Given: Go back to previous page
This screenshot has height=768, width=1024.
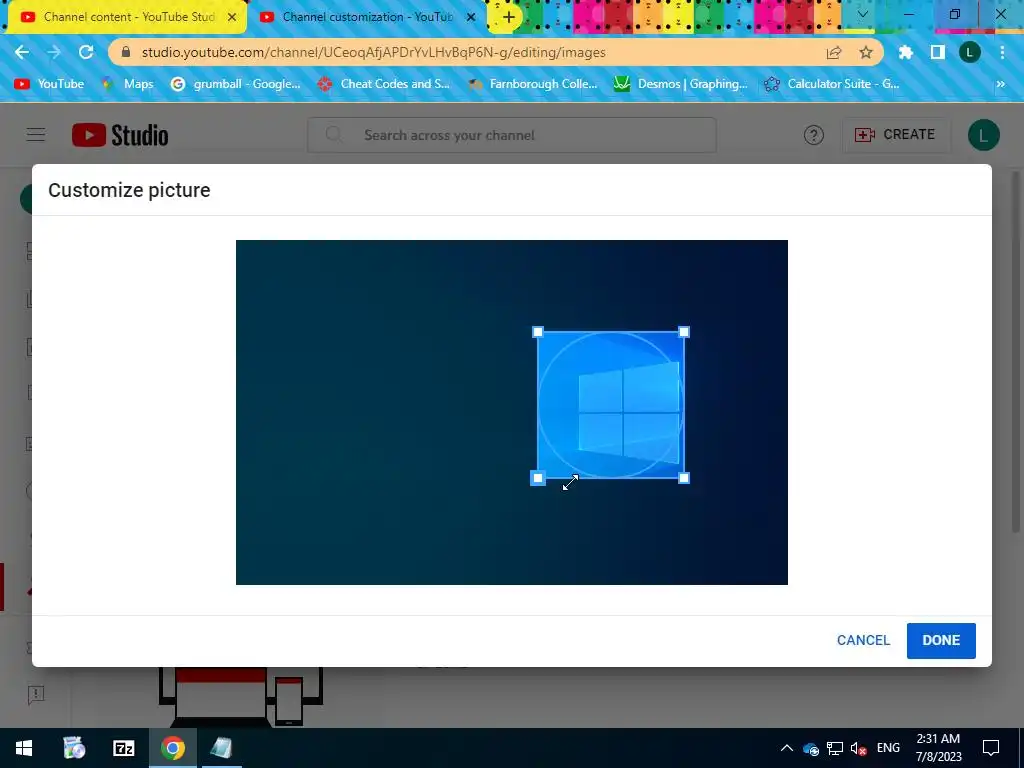Looking at the screenshot, I should pos(22,52).
